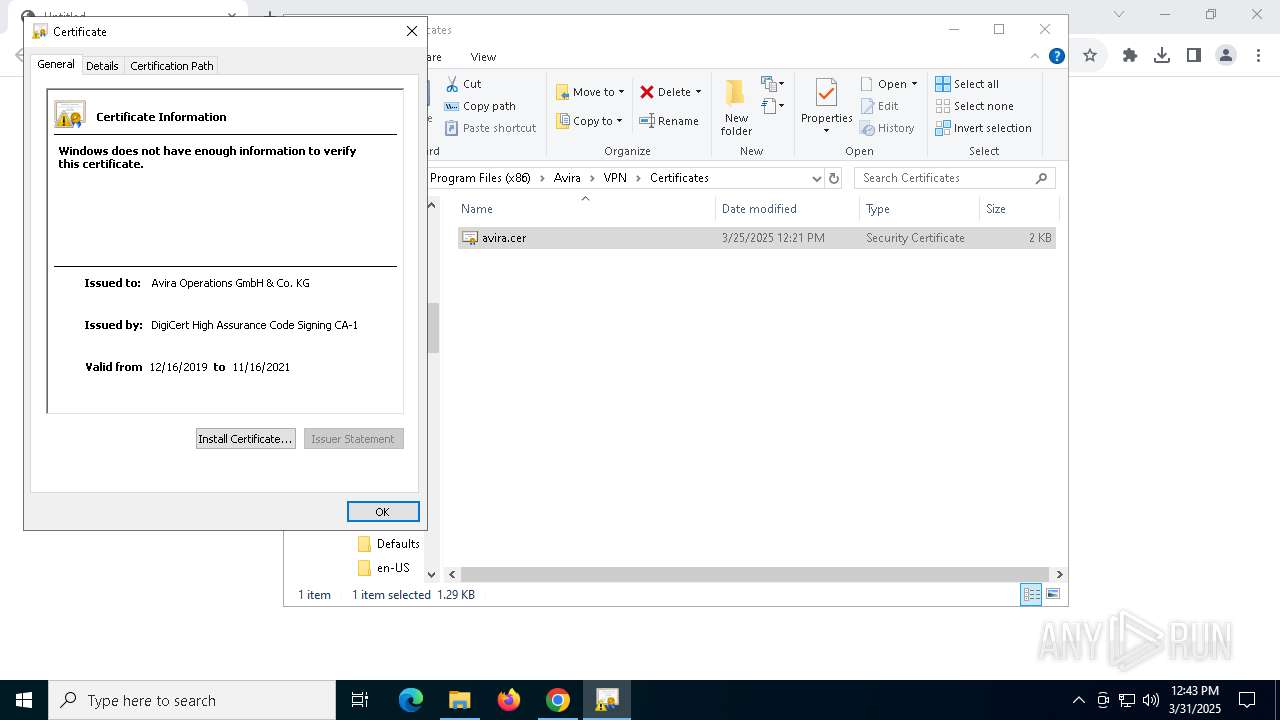Click Invert selection
Image resolution: width=1280 pixels, height=720 pixels.
(x=983, y=128)
